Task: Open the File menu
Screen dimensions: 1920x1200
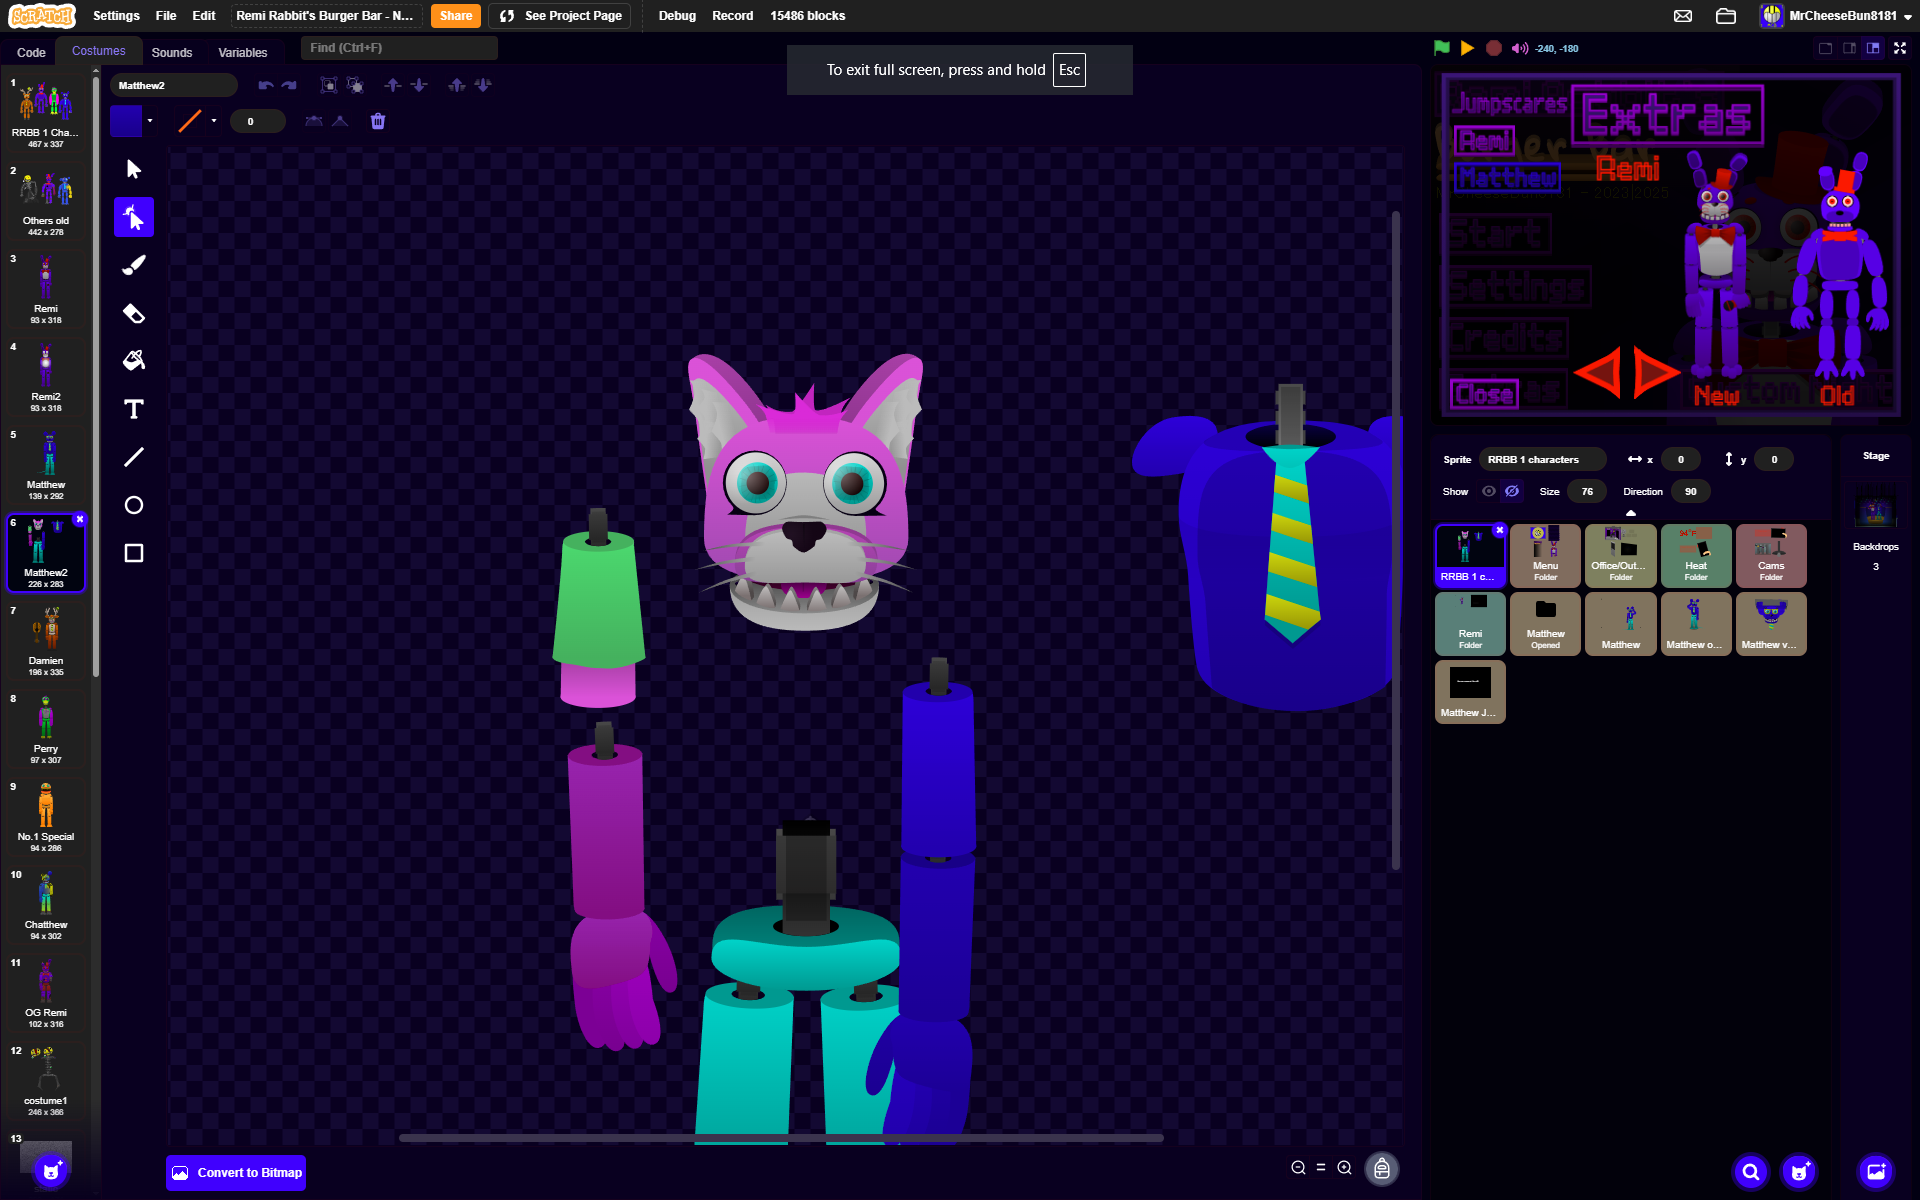Action: tap(166, 16)
